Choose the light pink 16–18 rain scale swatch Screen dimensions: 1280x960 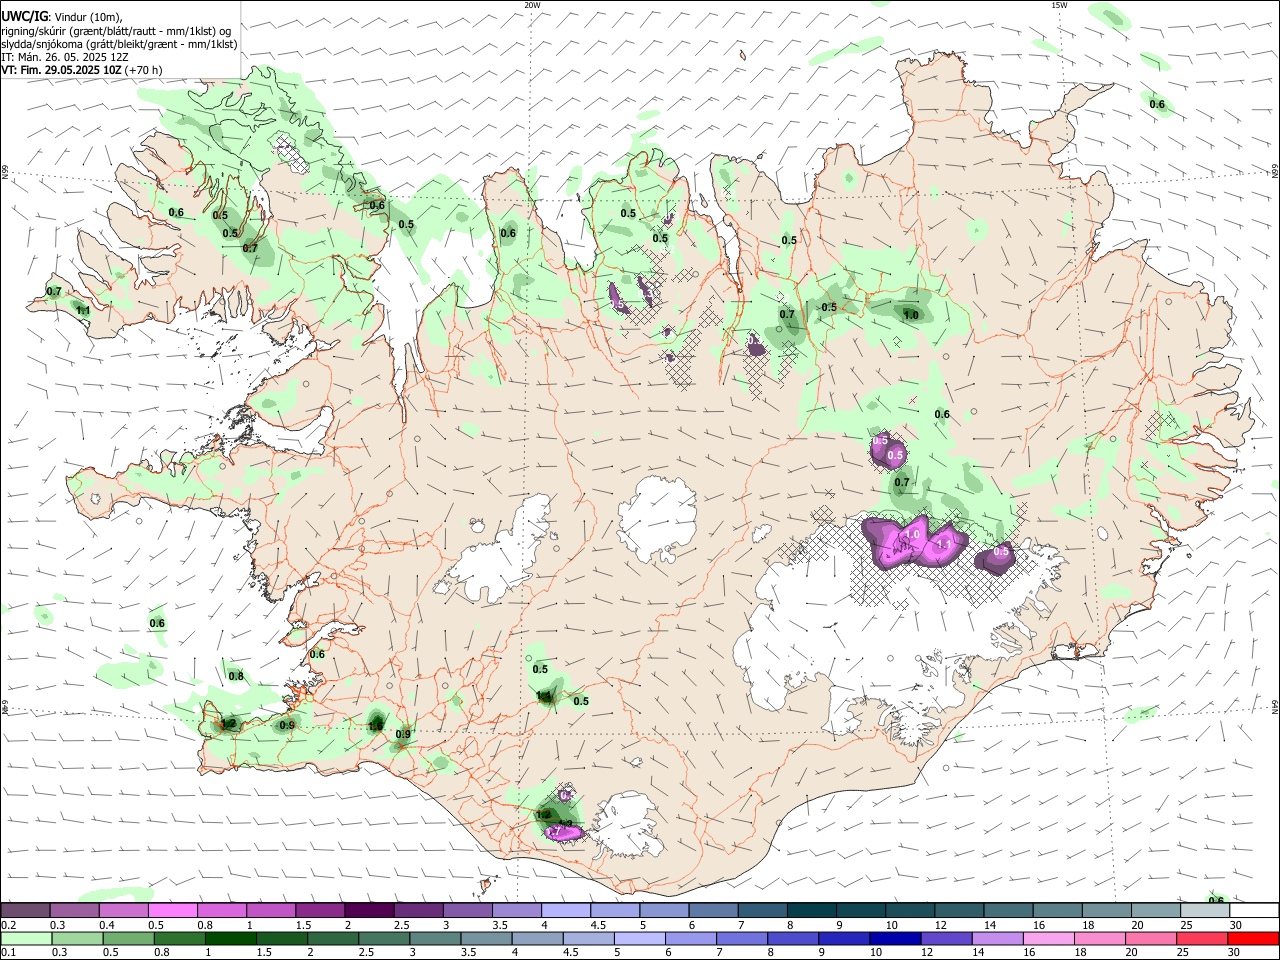click(1049, 938)
